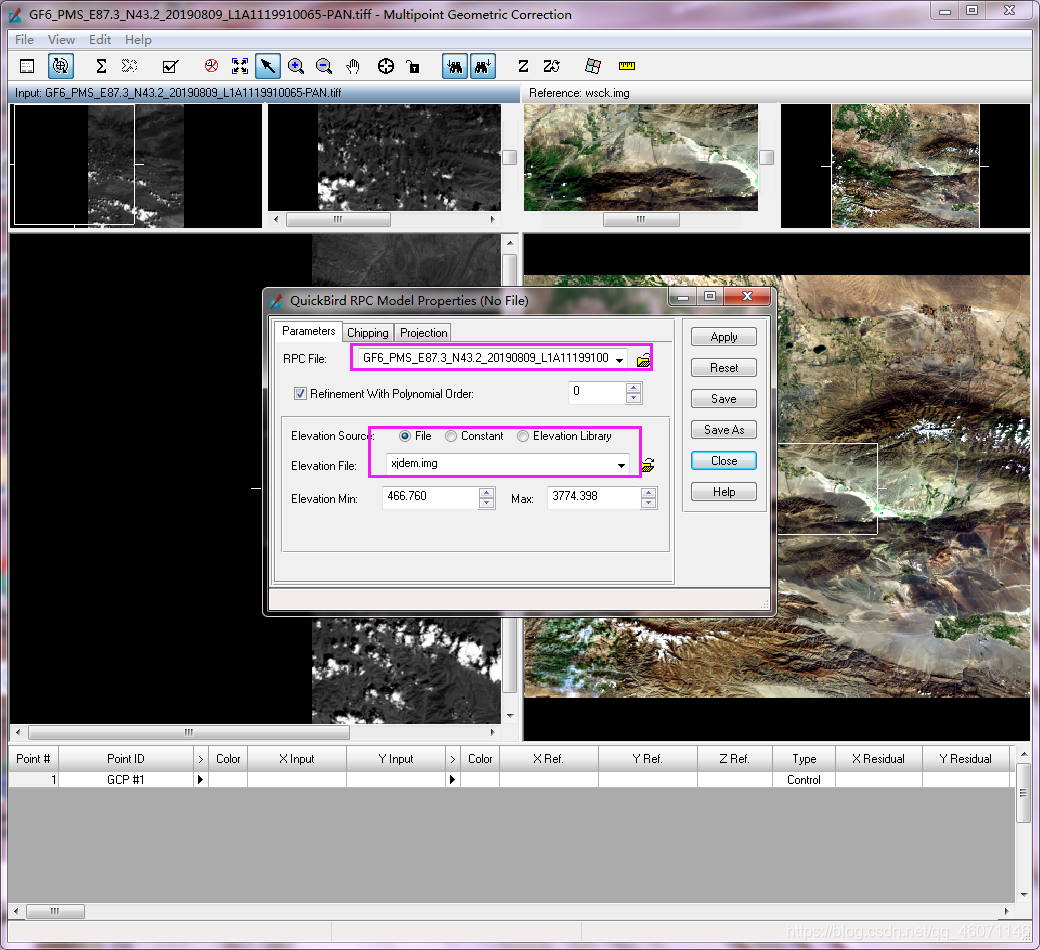Expand arrow after Point ID column header
This screenshot has height=950, width=1040.
[200, 759]
